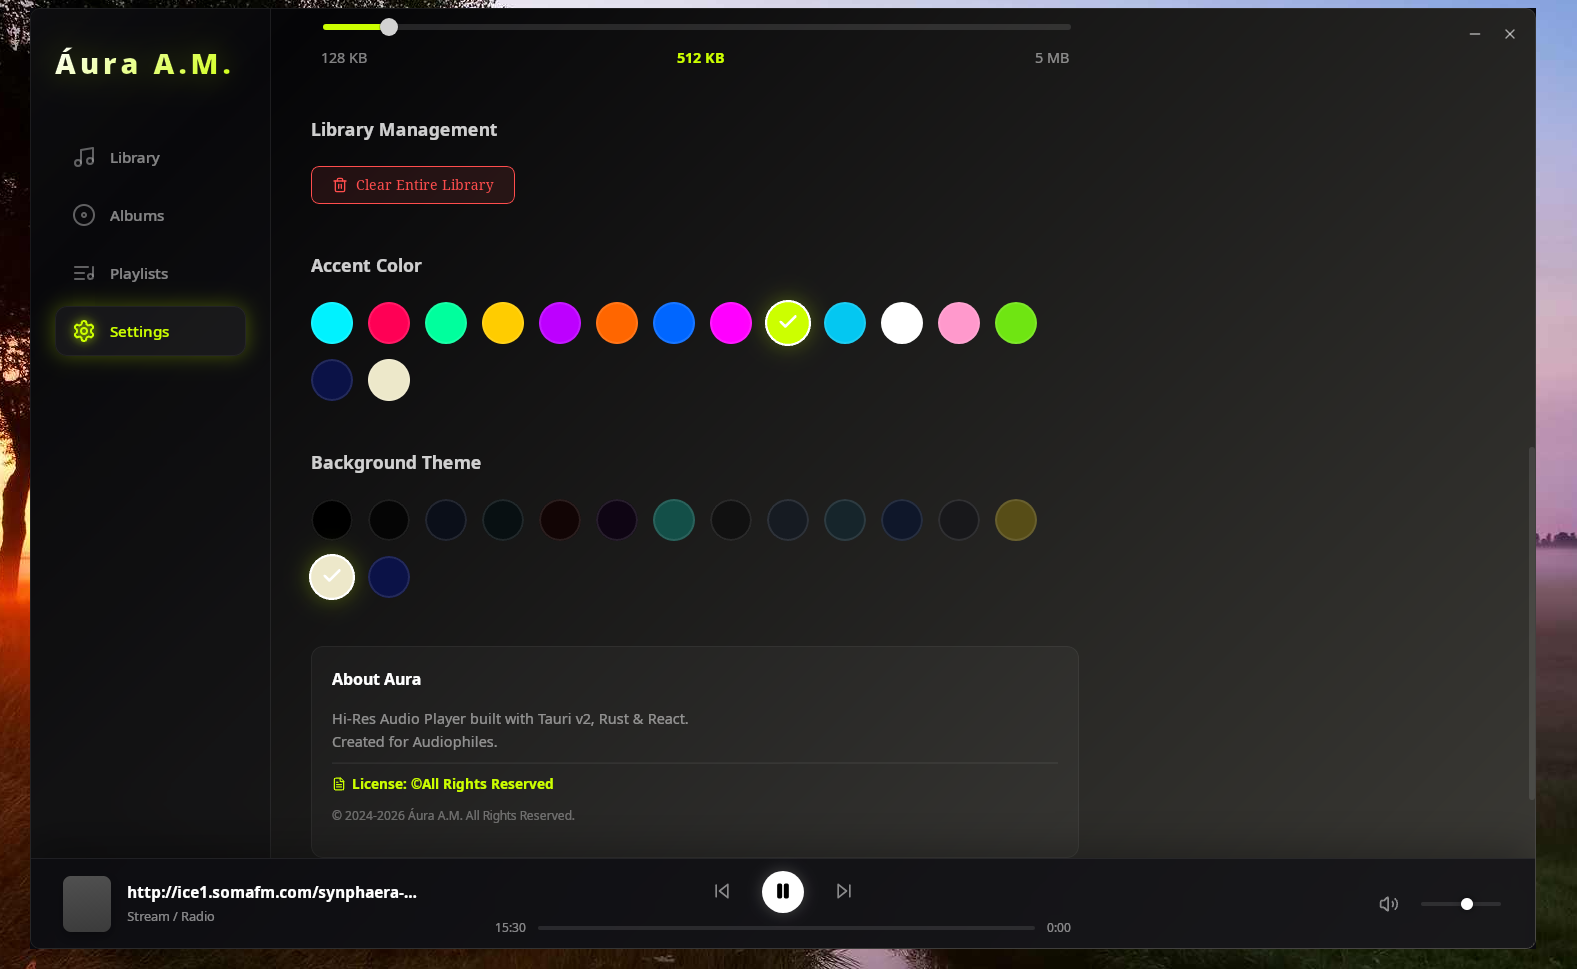
Task: Open the Albums page in the sidebar
Action: pyautogui.click(x=150, y=216)
